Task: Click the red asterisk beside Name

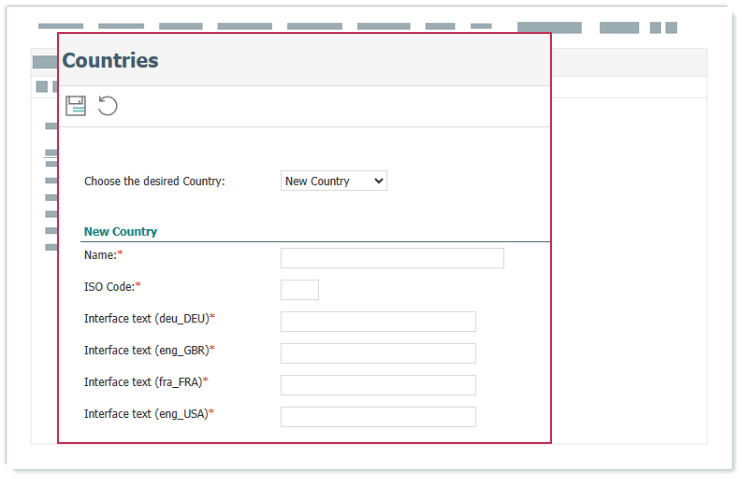Action: pos(120,255)
